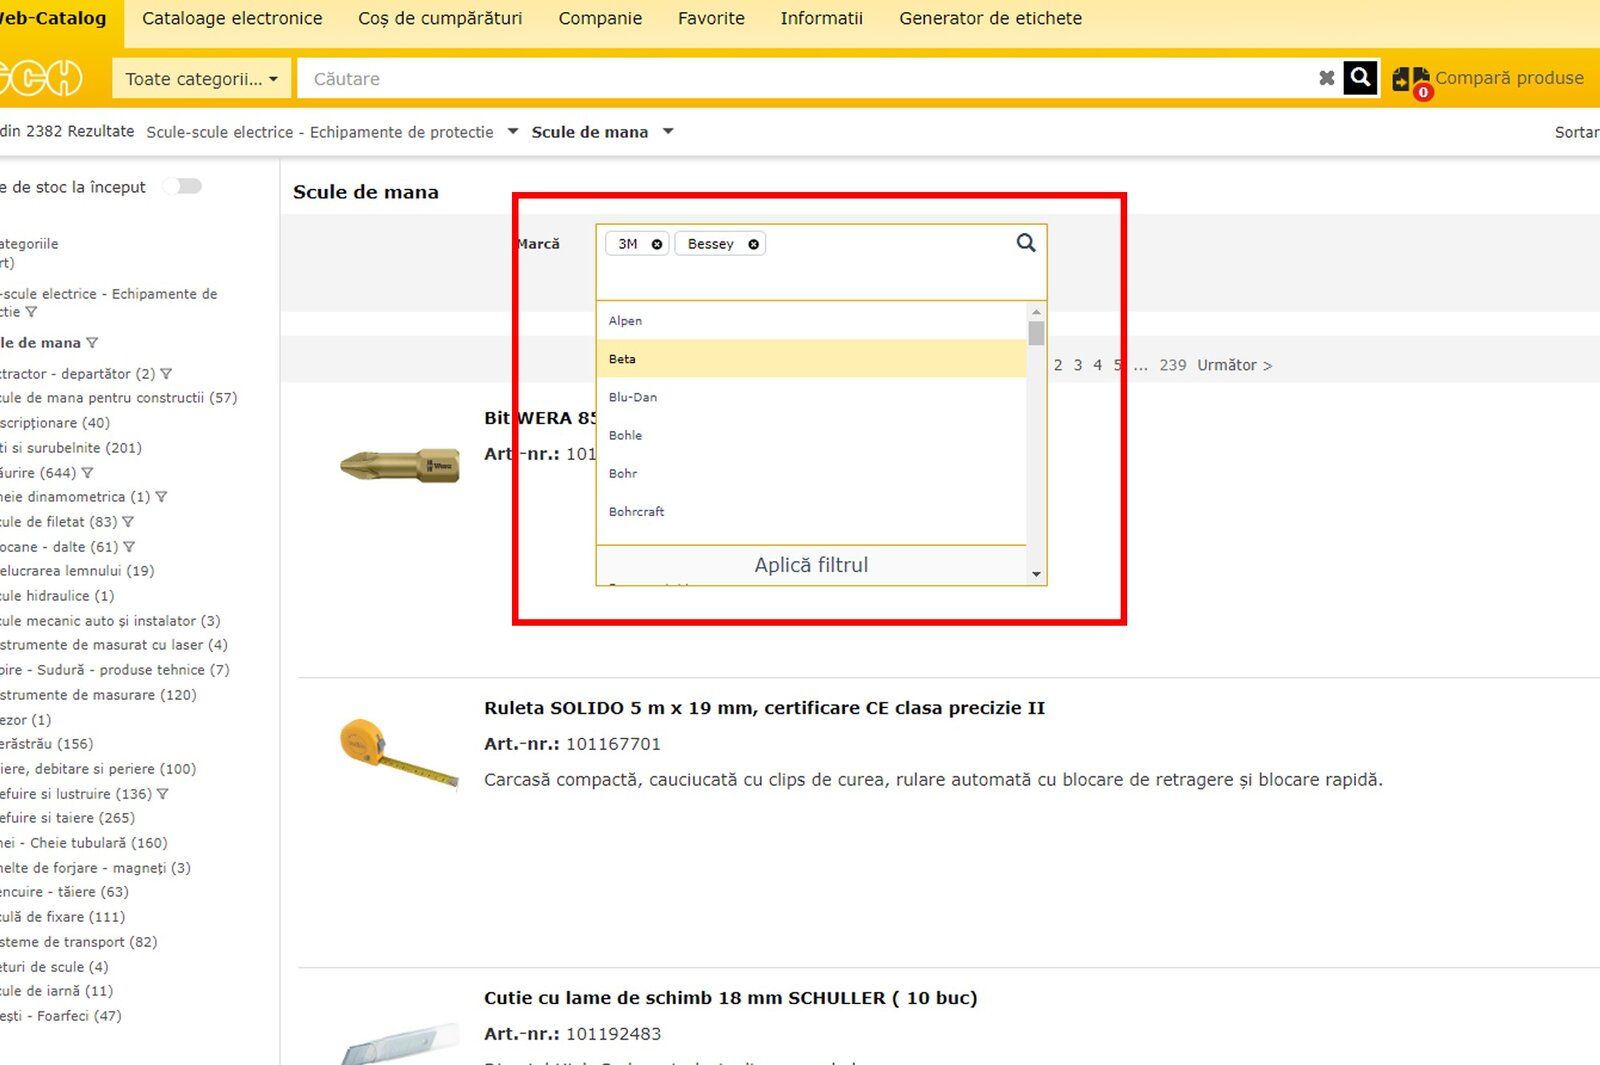The image size is (1600, 1065).
Task: Open Instrumente de masurat cu laser (4)
Action: click(x=114, y=645)
